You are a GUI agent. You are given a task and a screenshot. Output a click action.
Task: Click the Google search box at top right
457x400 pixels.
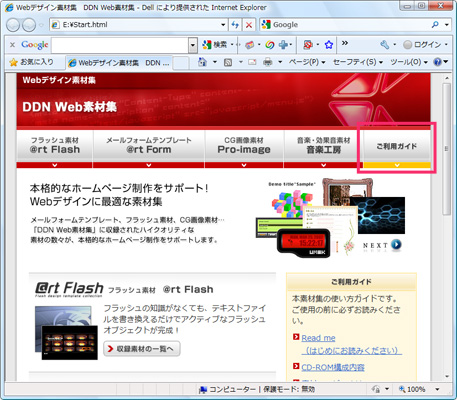tap(345, 25)
